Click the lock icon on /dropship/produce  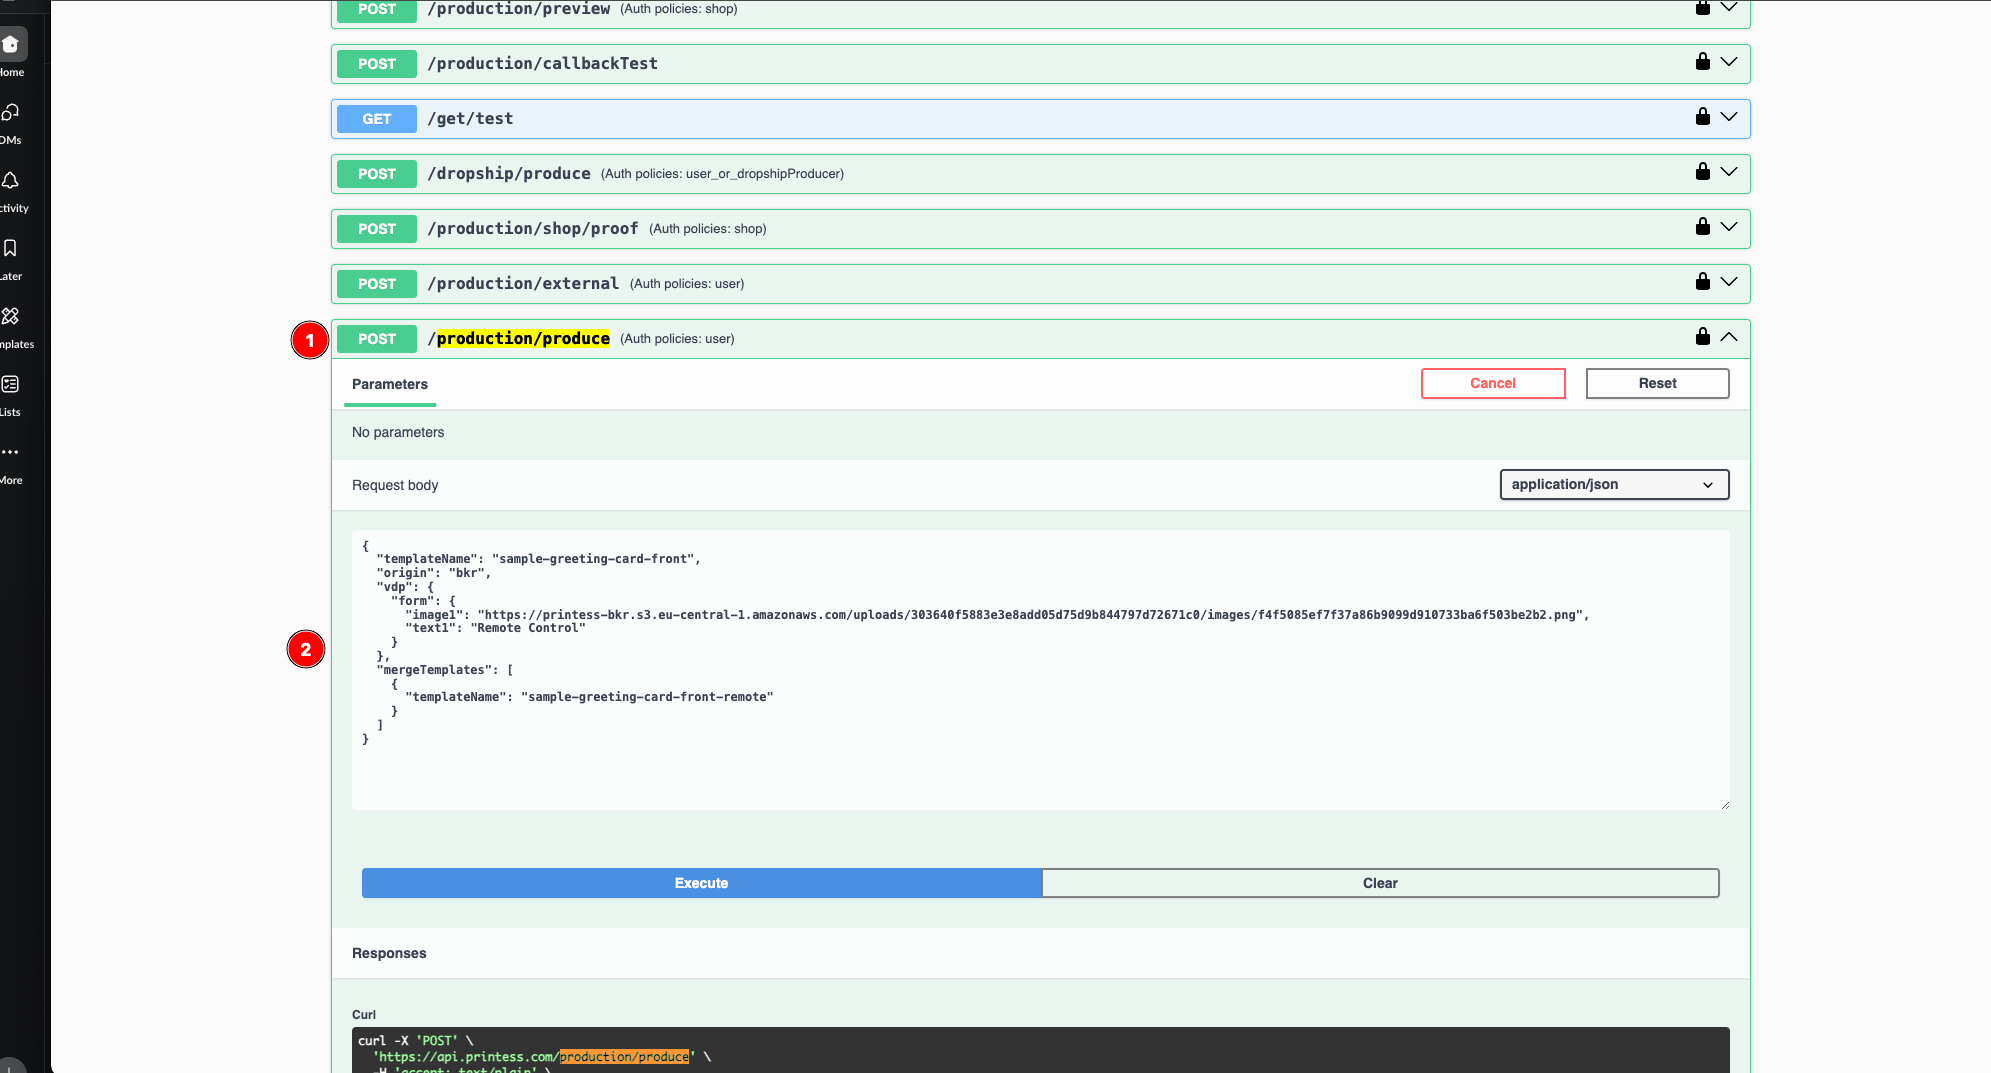coord(1702,172)
